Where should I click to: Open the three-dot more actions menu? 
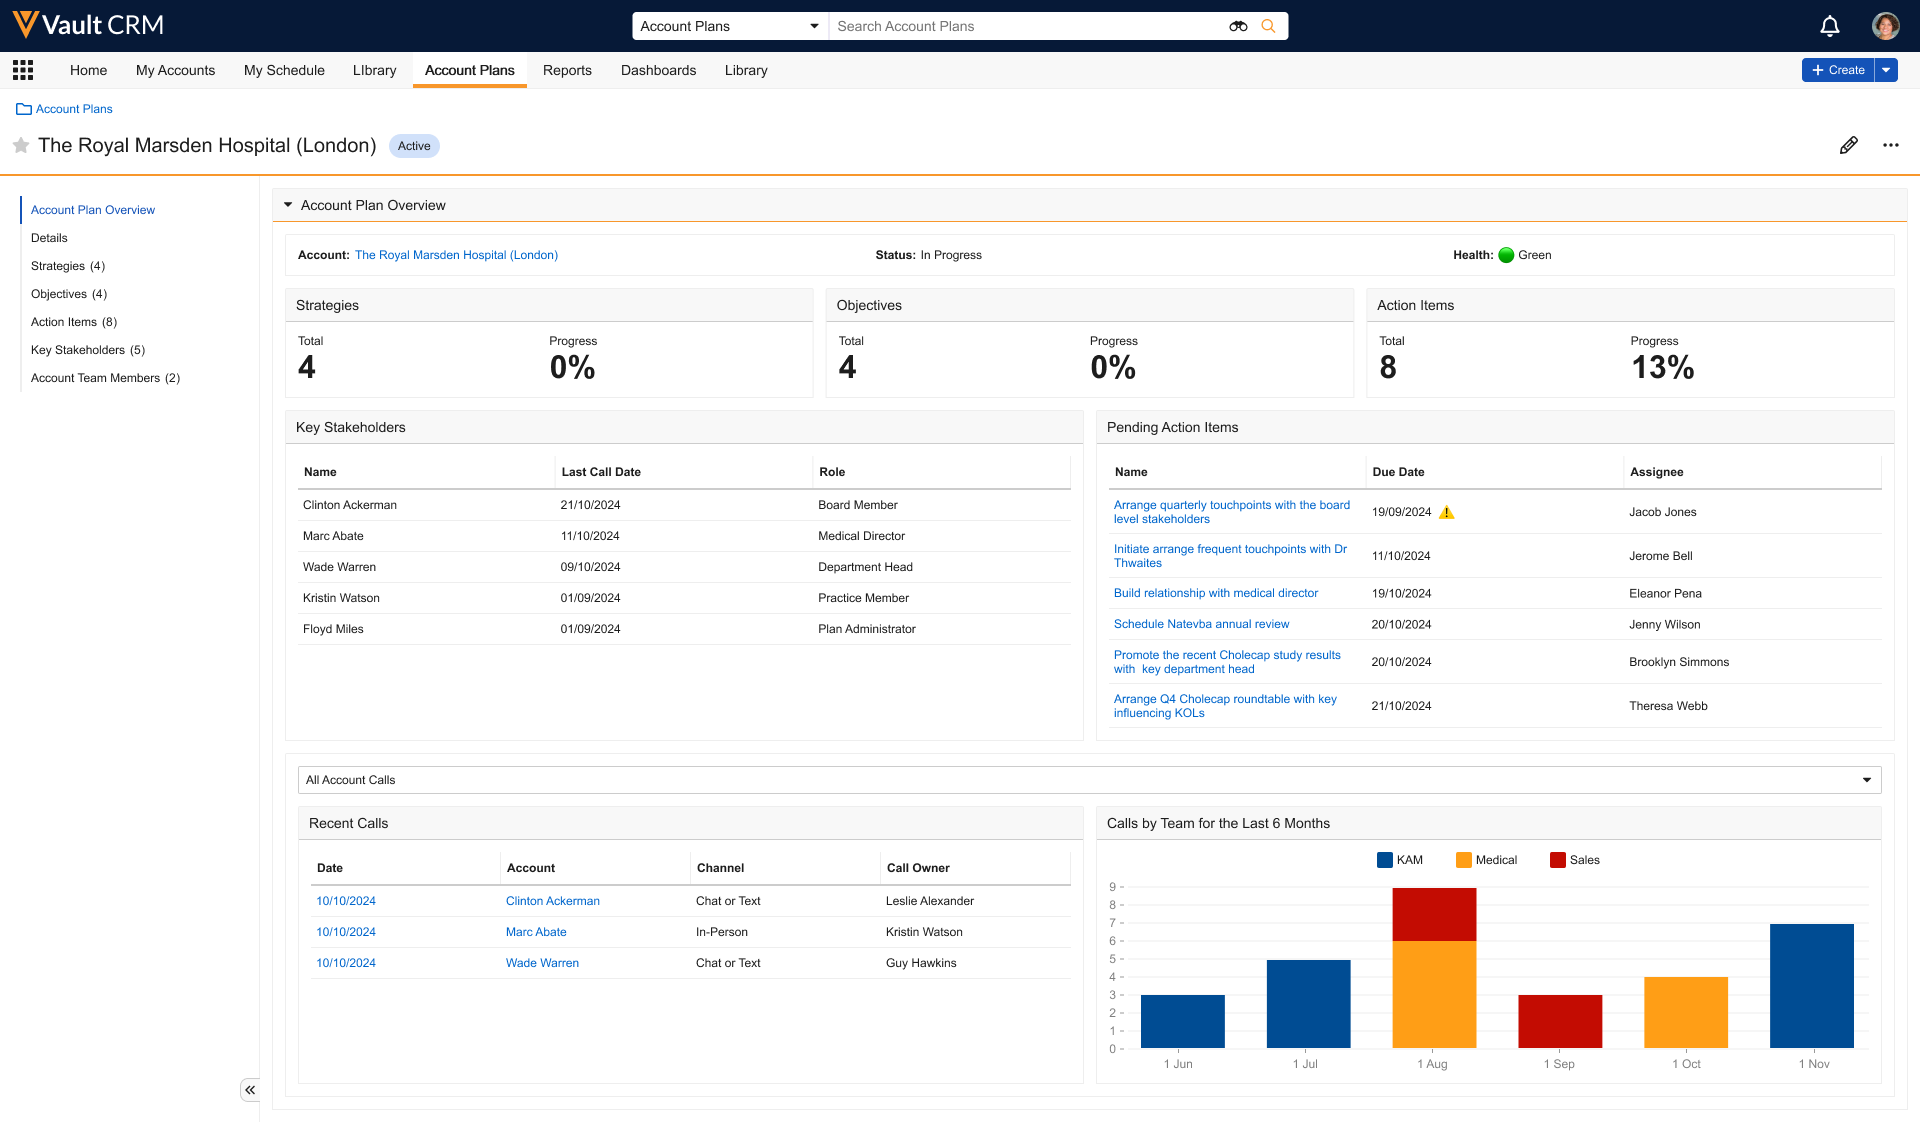pos(1890,145)
